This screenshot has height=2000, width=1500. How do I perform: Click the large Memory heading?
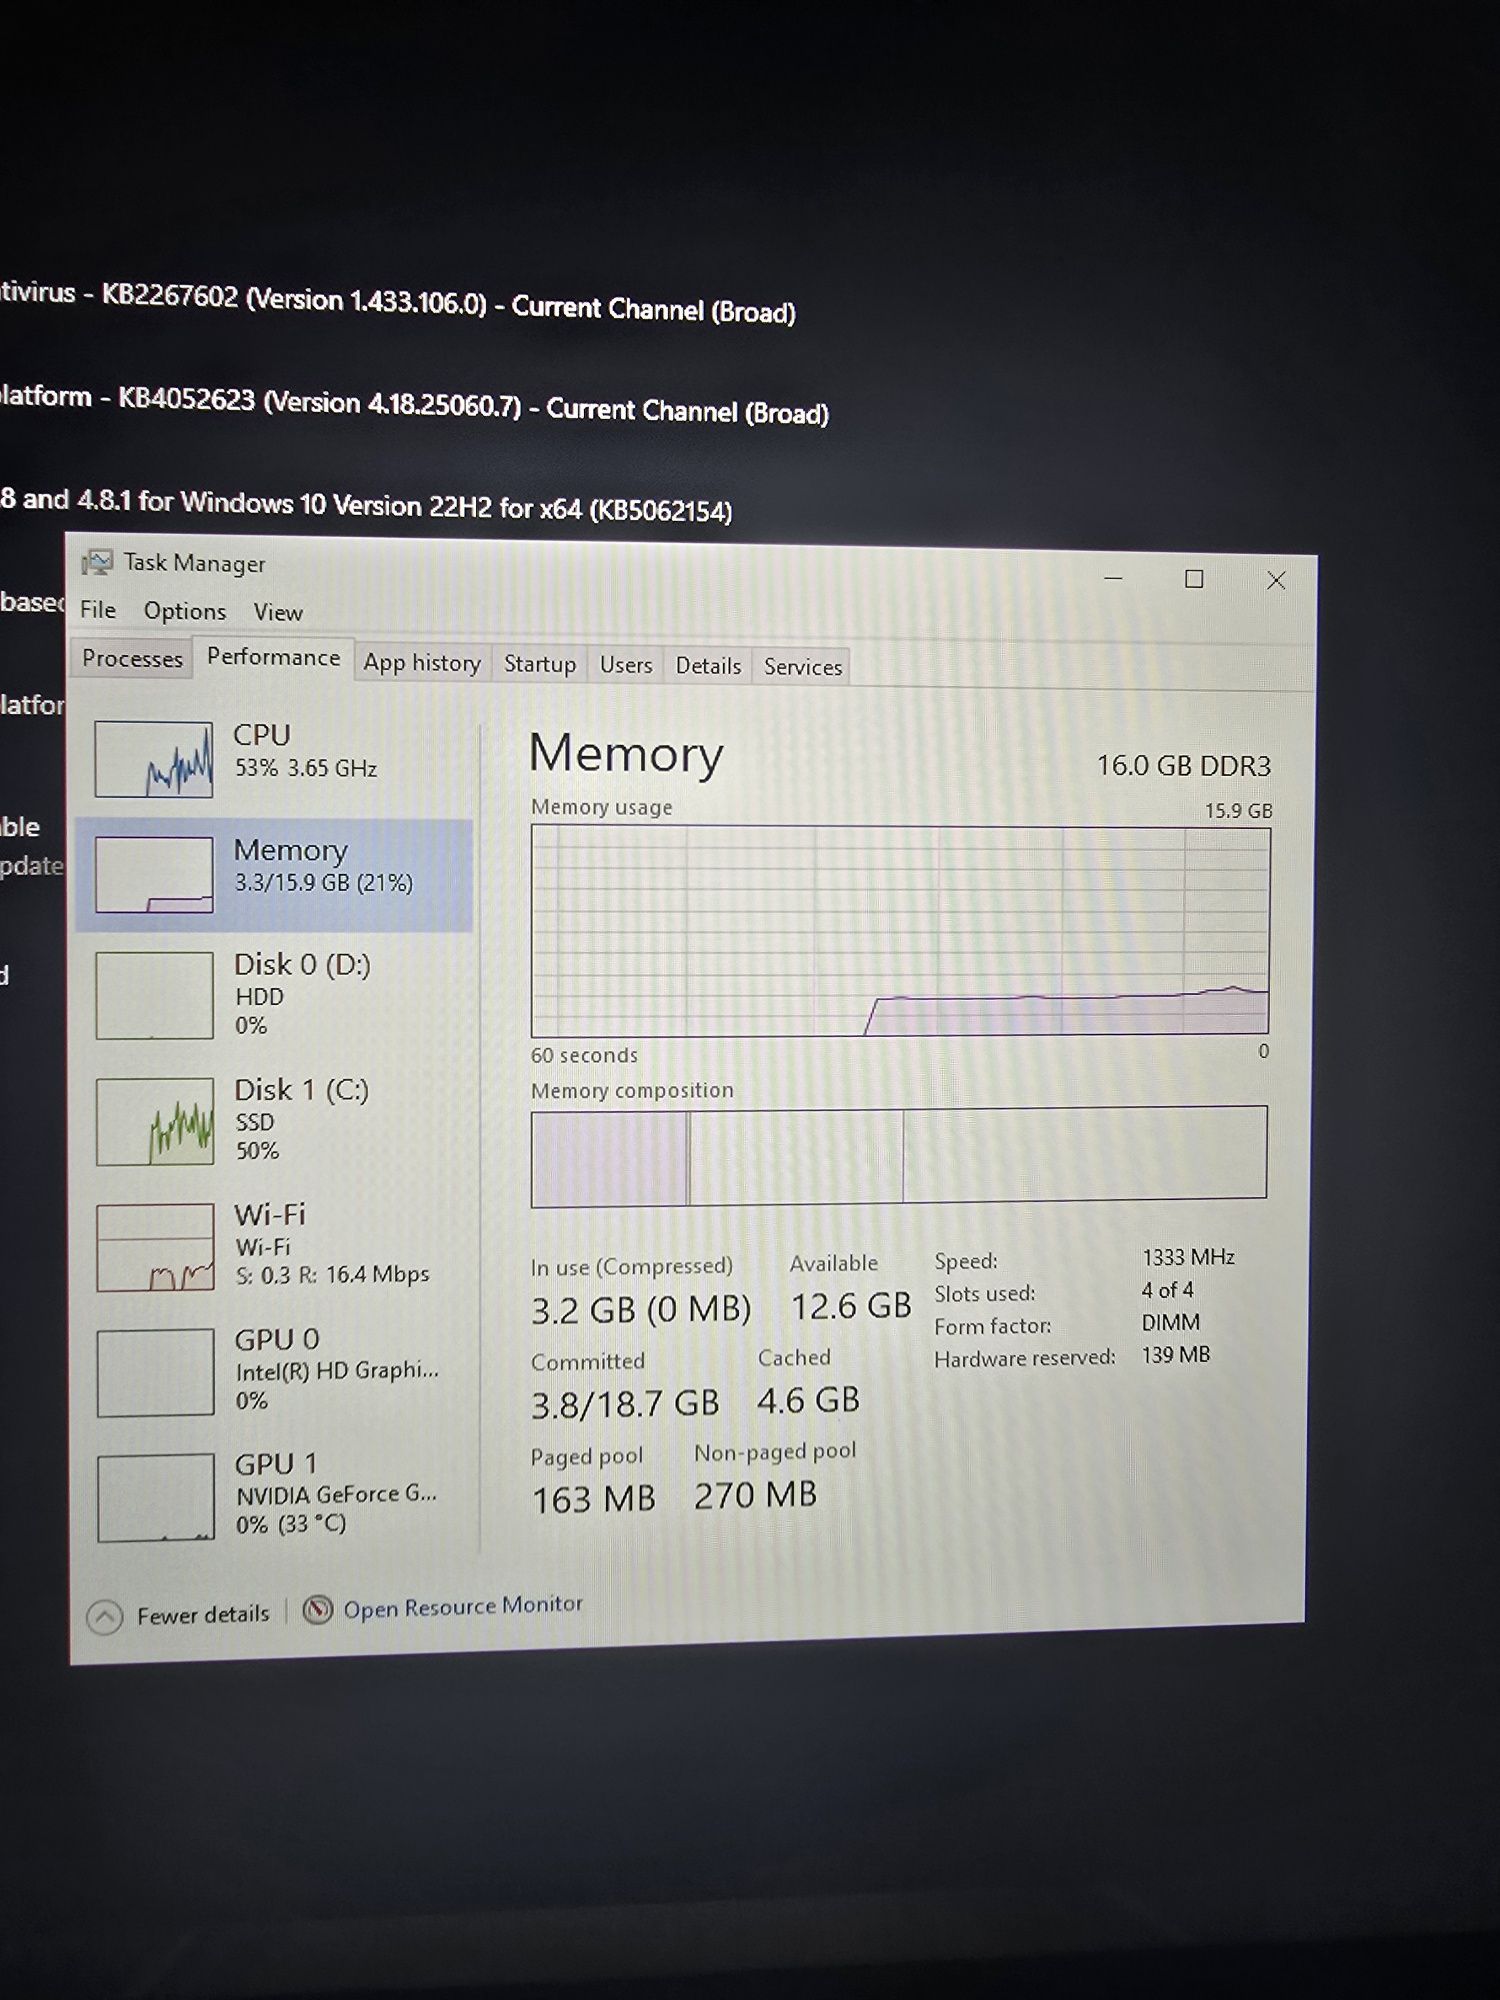(626, 753)
